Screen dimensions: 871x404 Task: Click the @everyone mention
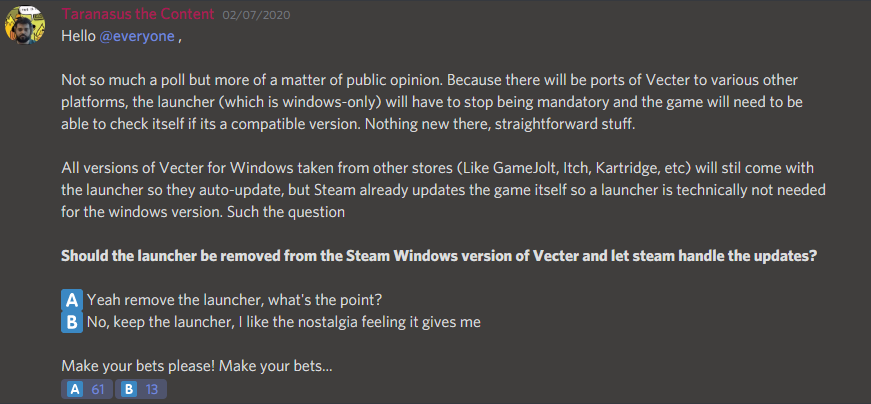point(137,37)
